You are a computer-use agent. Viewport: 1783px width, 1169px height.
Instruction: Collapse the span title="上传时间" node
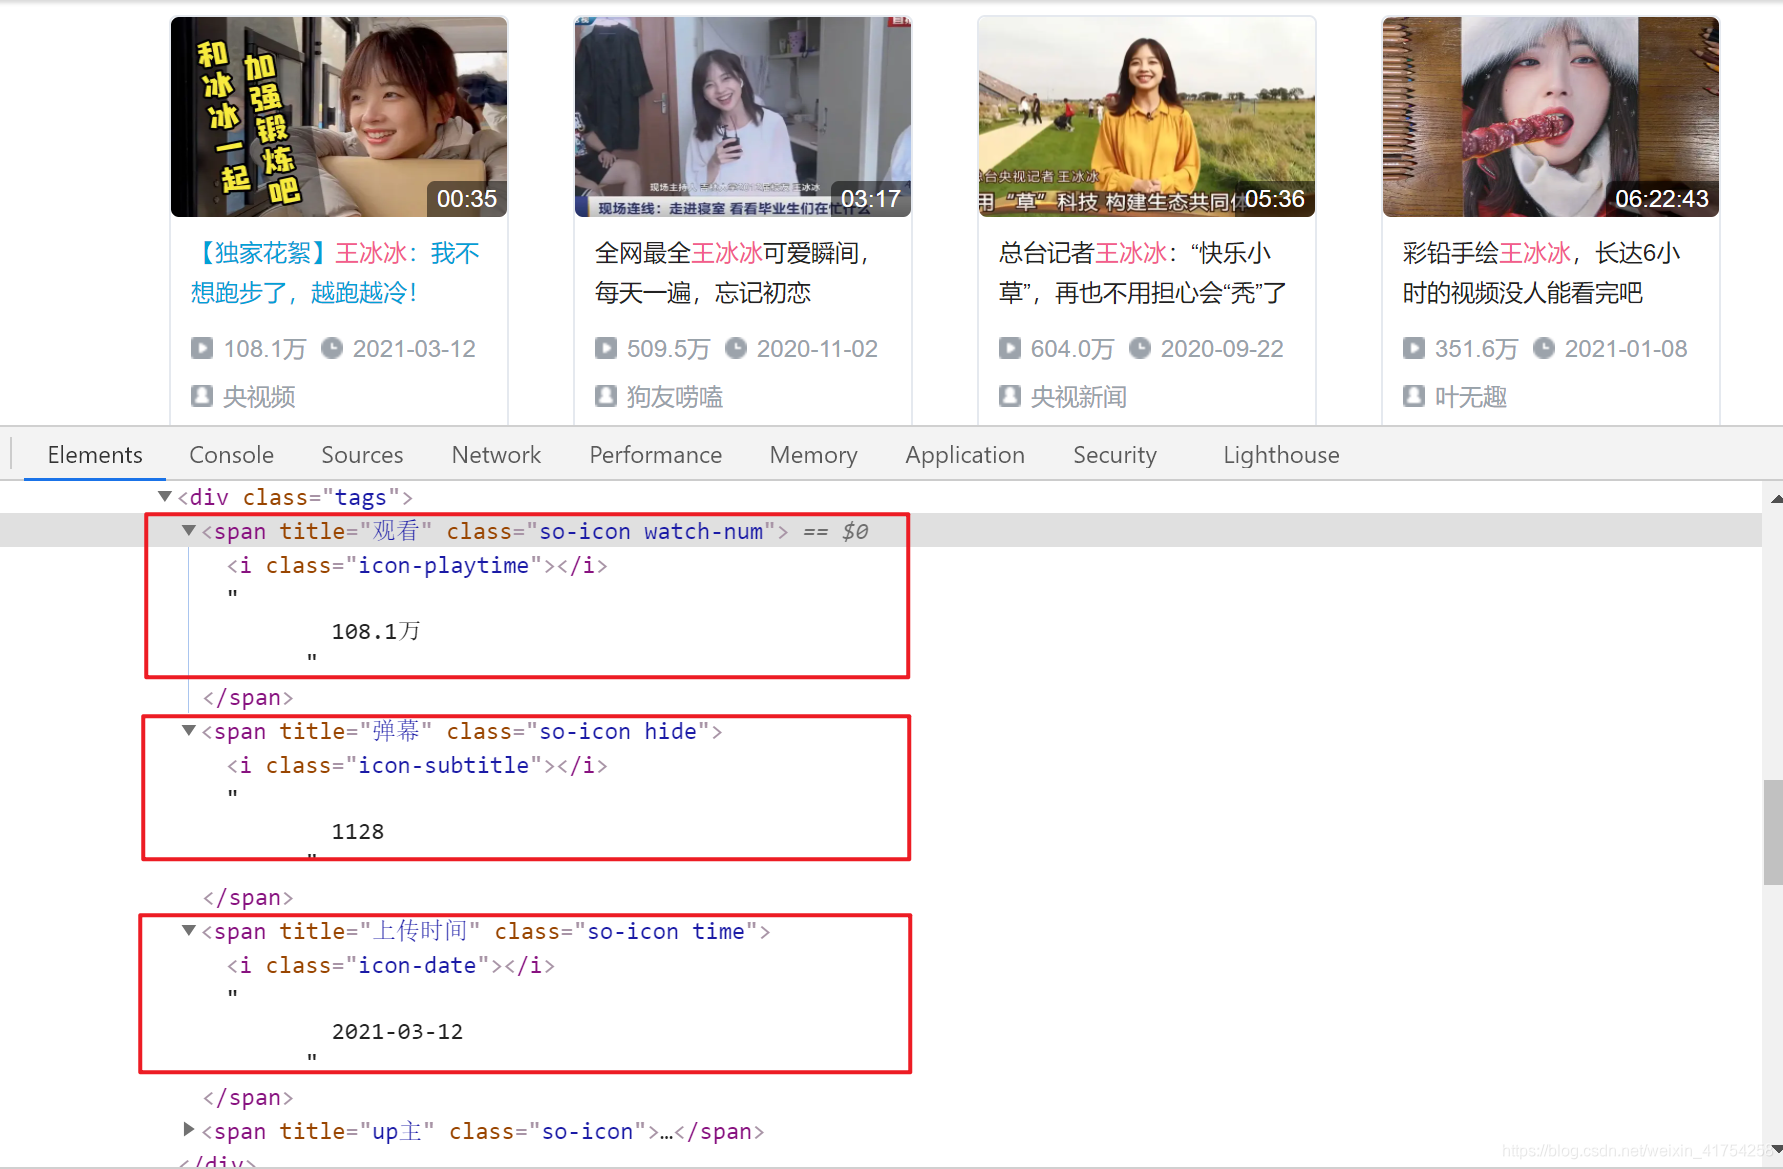point(188,930)
